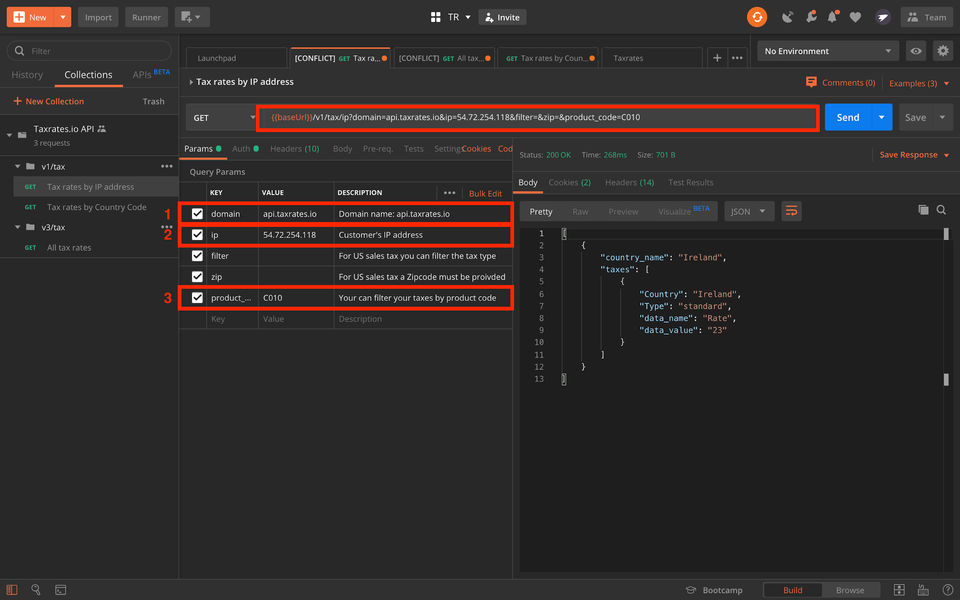Collapse the v1/tax folder

click(x=18, y=166)
